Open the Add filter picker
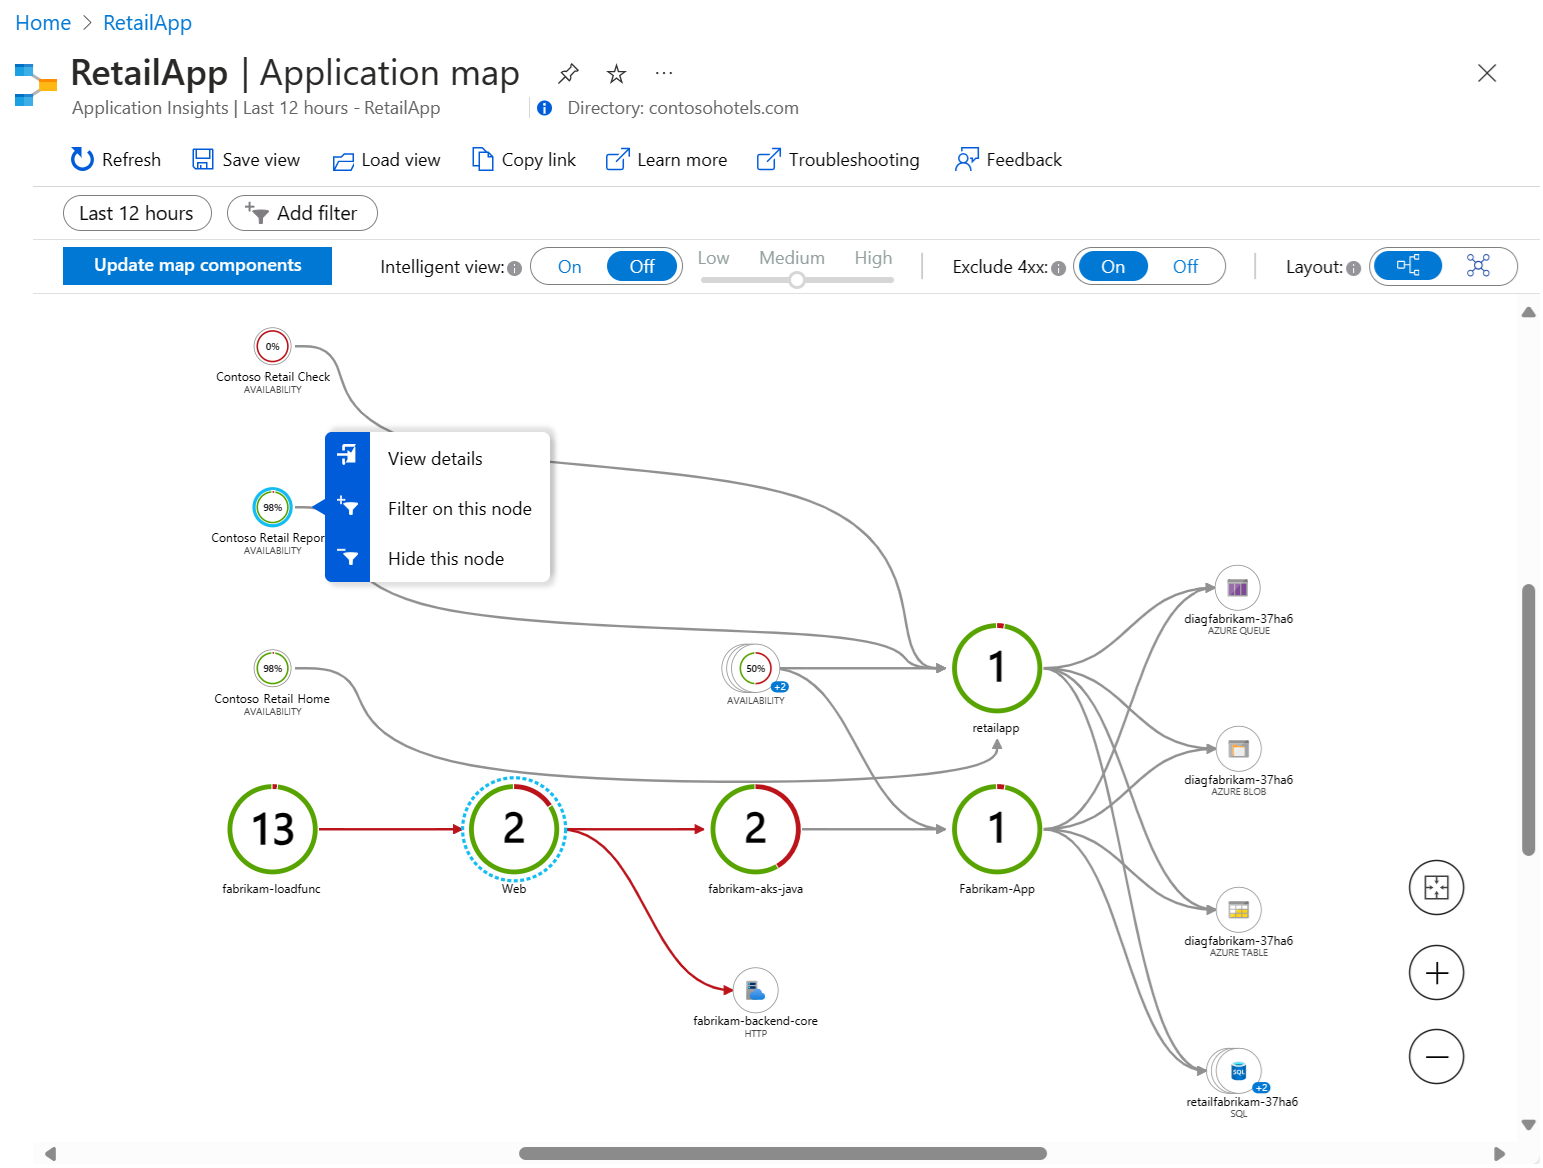Screen dimensions: 1543x1168 click(x=302, y=213)
